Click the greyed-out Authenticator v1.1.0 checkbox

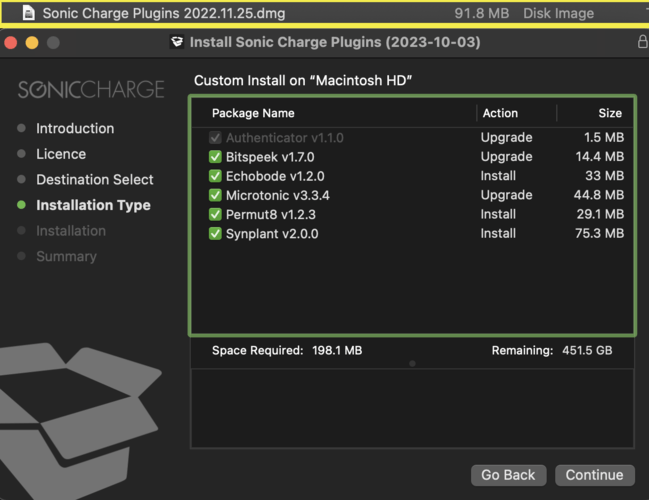coord(215,137)
